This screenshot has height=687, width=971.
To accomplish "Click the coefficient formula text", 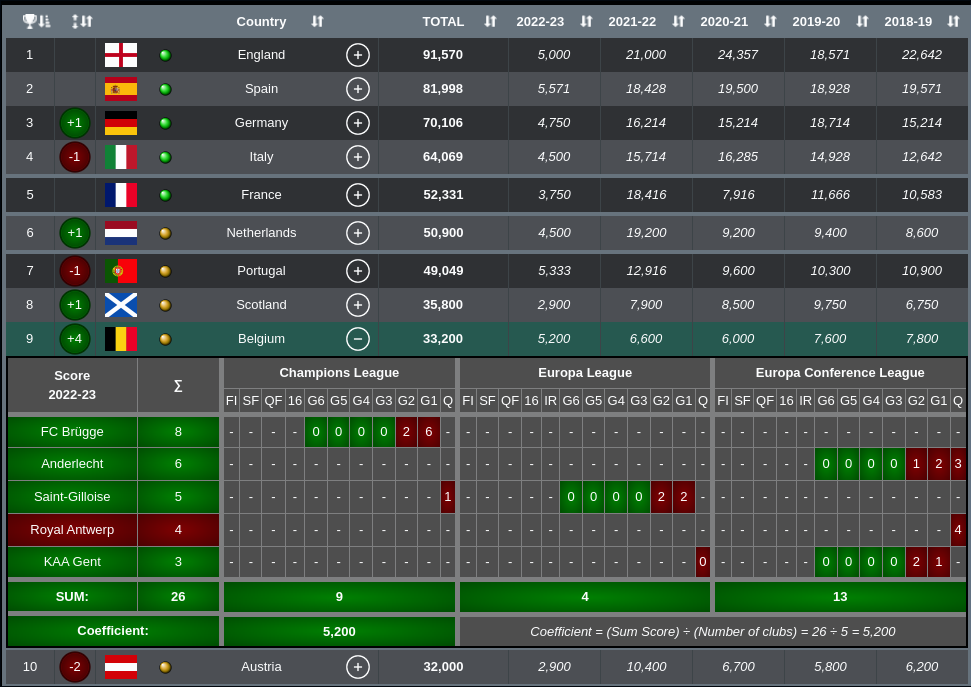I will coord(713,632).
